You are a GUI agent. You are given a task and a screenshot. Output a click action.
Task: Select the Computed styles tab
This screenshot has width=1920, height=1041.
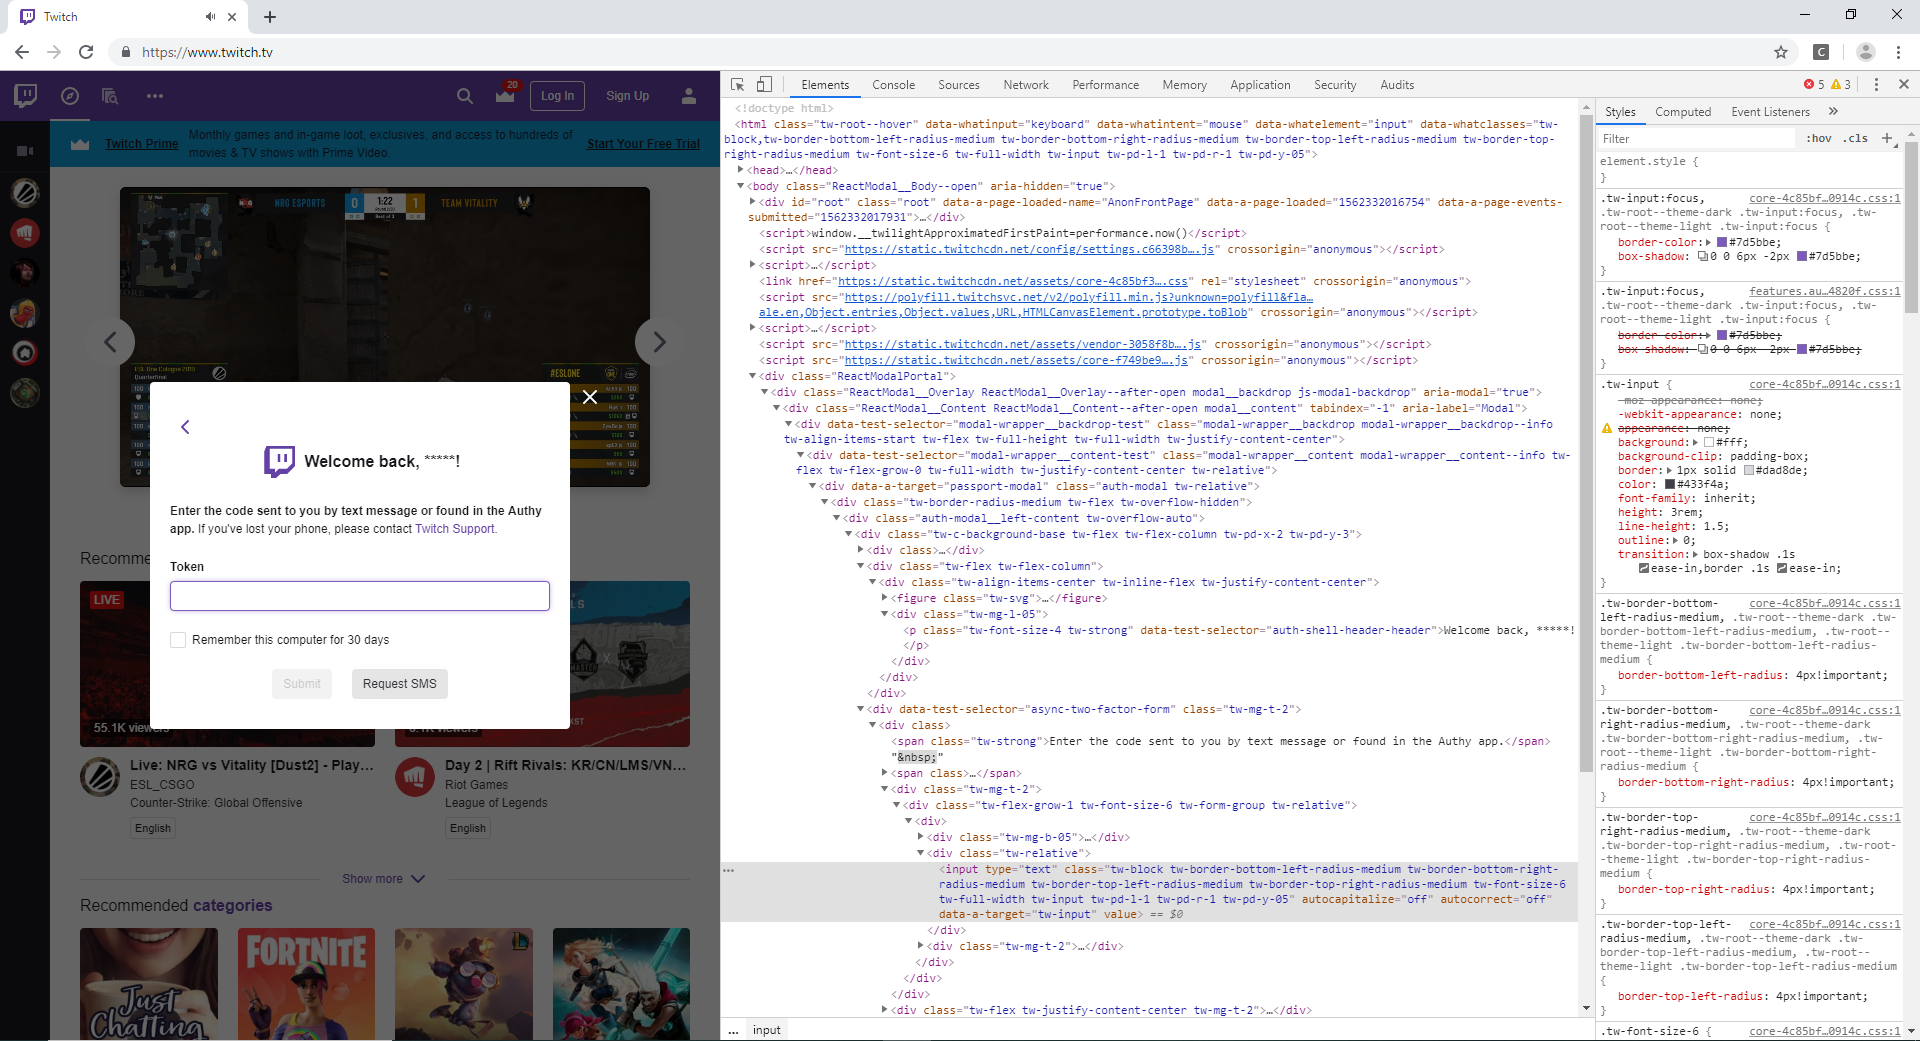pos(1684,111)
